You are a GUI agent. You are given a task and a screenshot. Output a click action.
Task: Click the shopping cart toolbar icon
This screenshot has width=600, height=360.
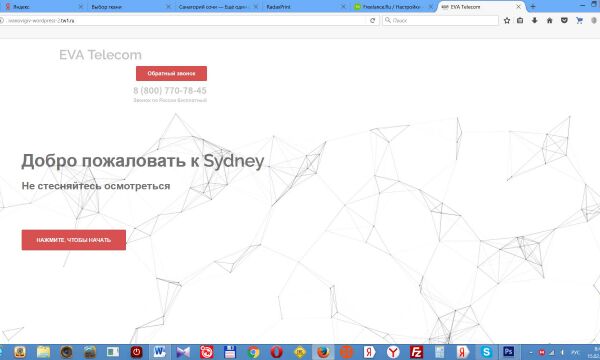pos(579,21)
